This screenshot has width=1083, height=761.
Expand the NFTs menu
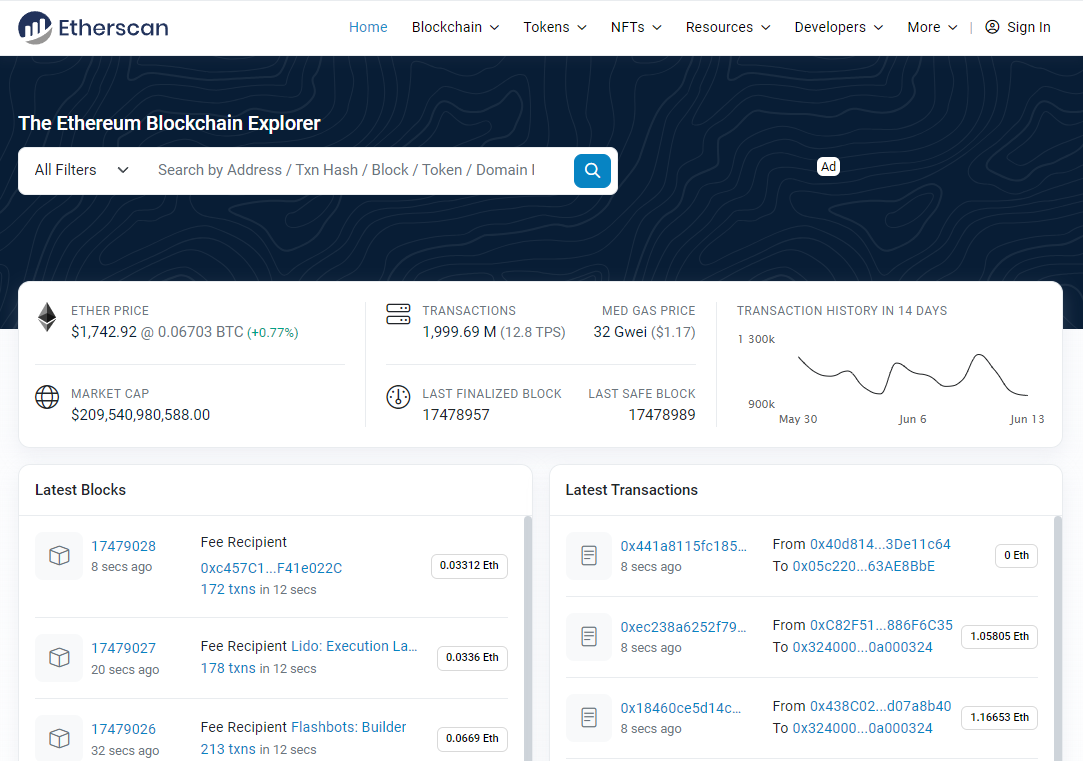[x=636, y=27]
